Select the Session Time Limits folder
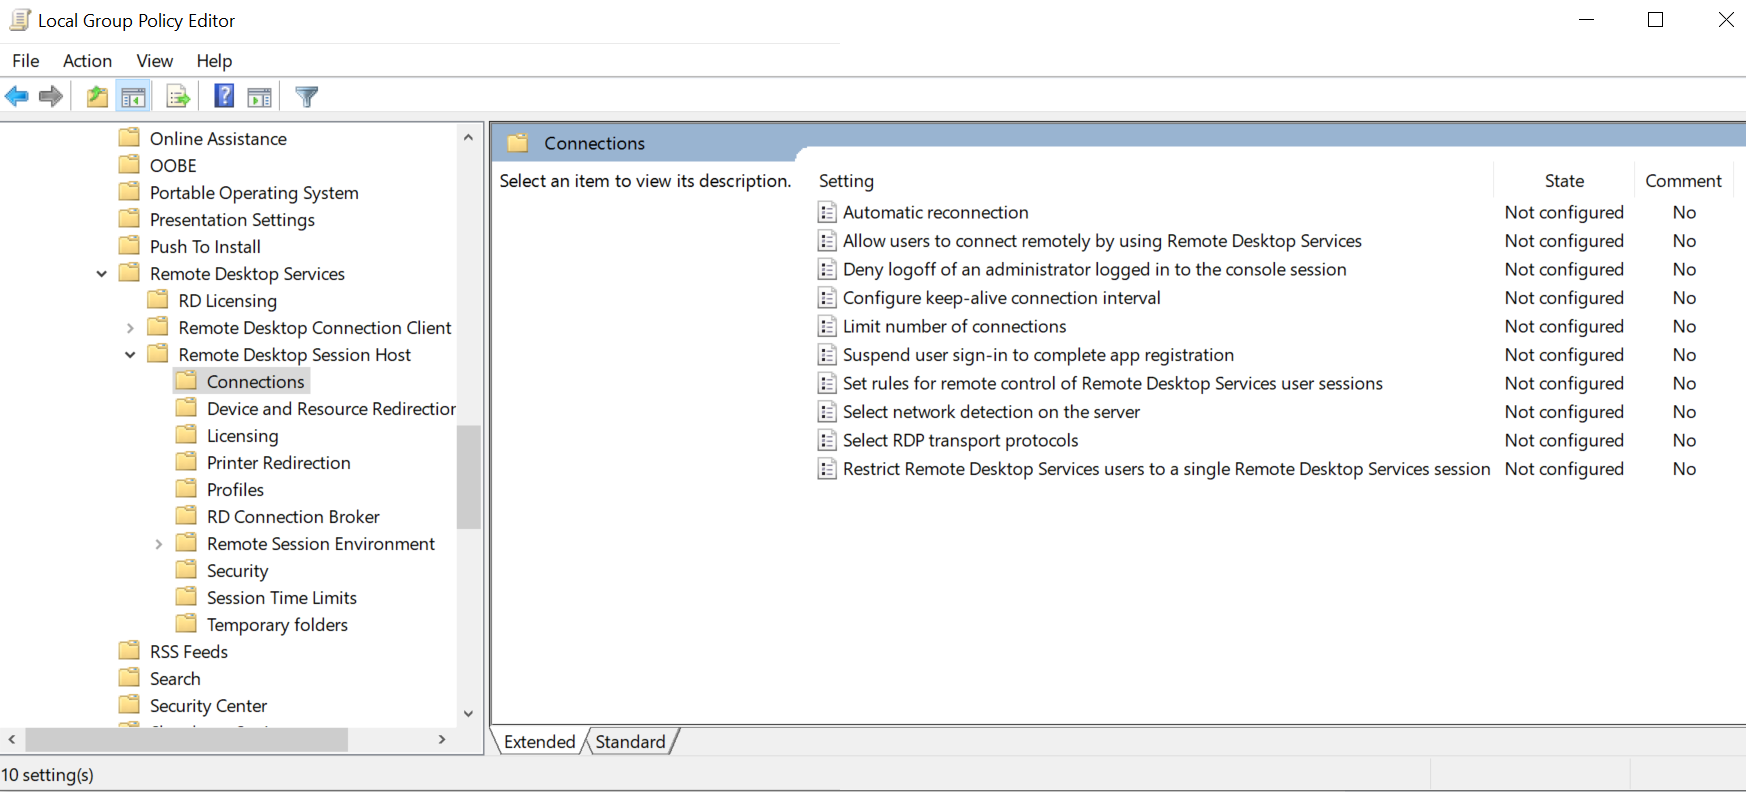1746x792 pixels. pyautogui.click(x=281, y=598)
